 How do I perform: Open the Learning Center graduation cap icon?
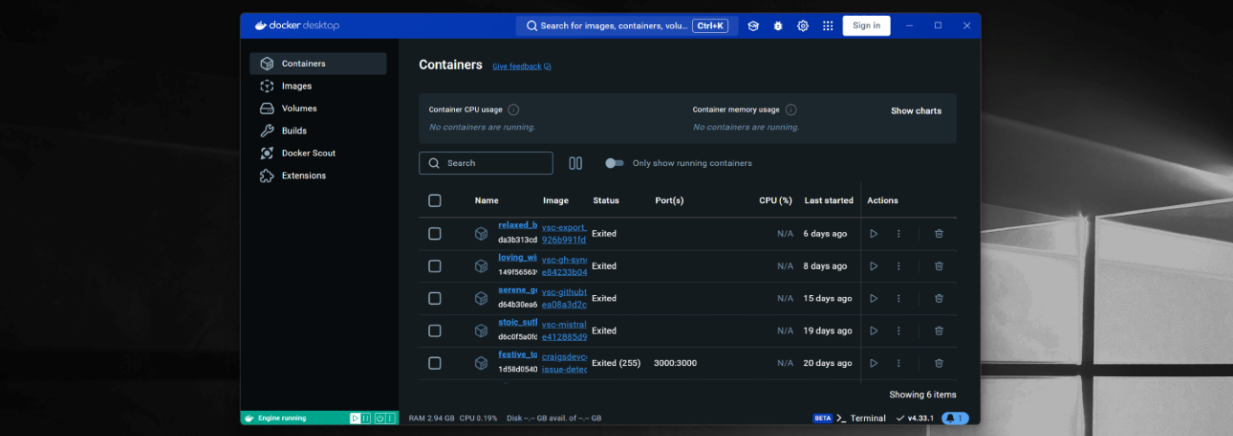coord(753,26)
